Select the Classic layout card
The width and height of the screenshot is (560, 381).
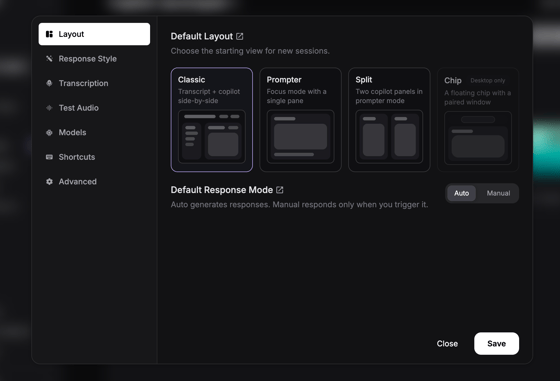(212, 120)
